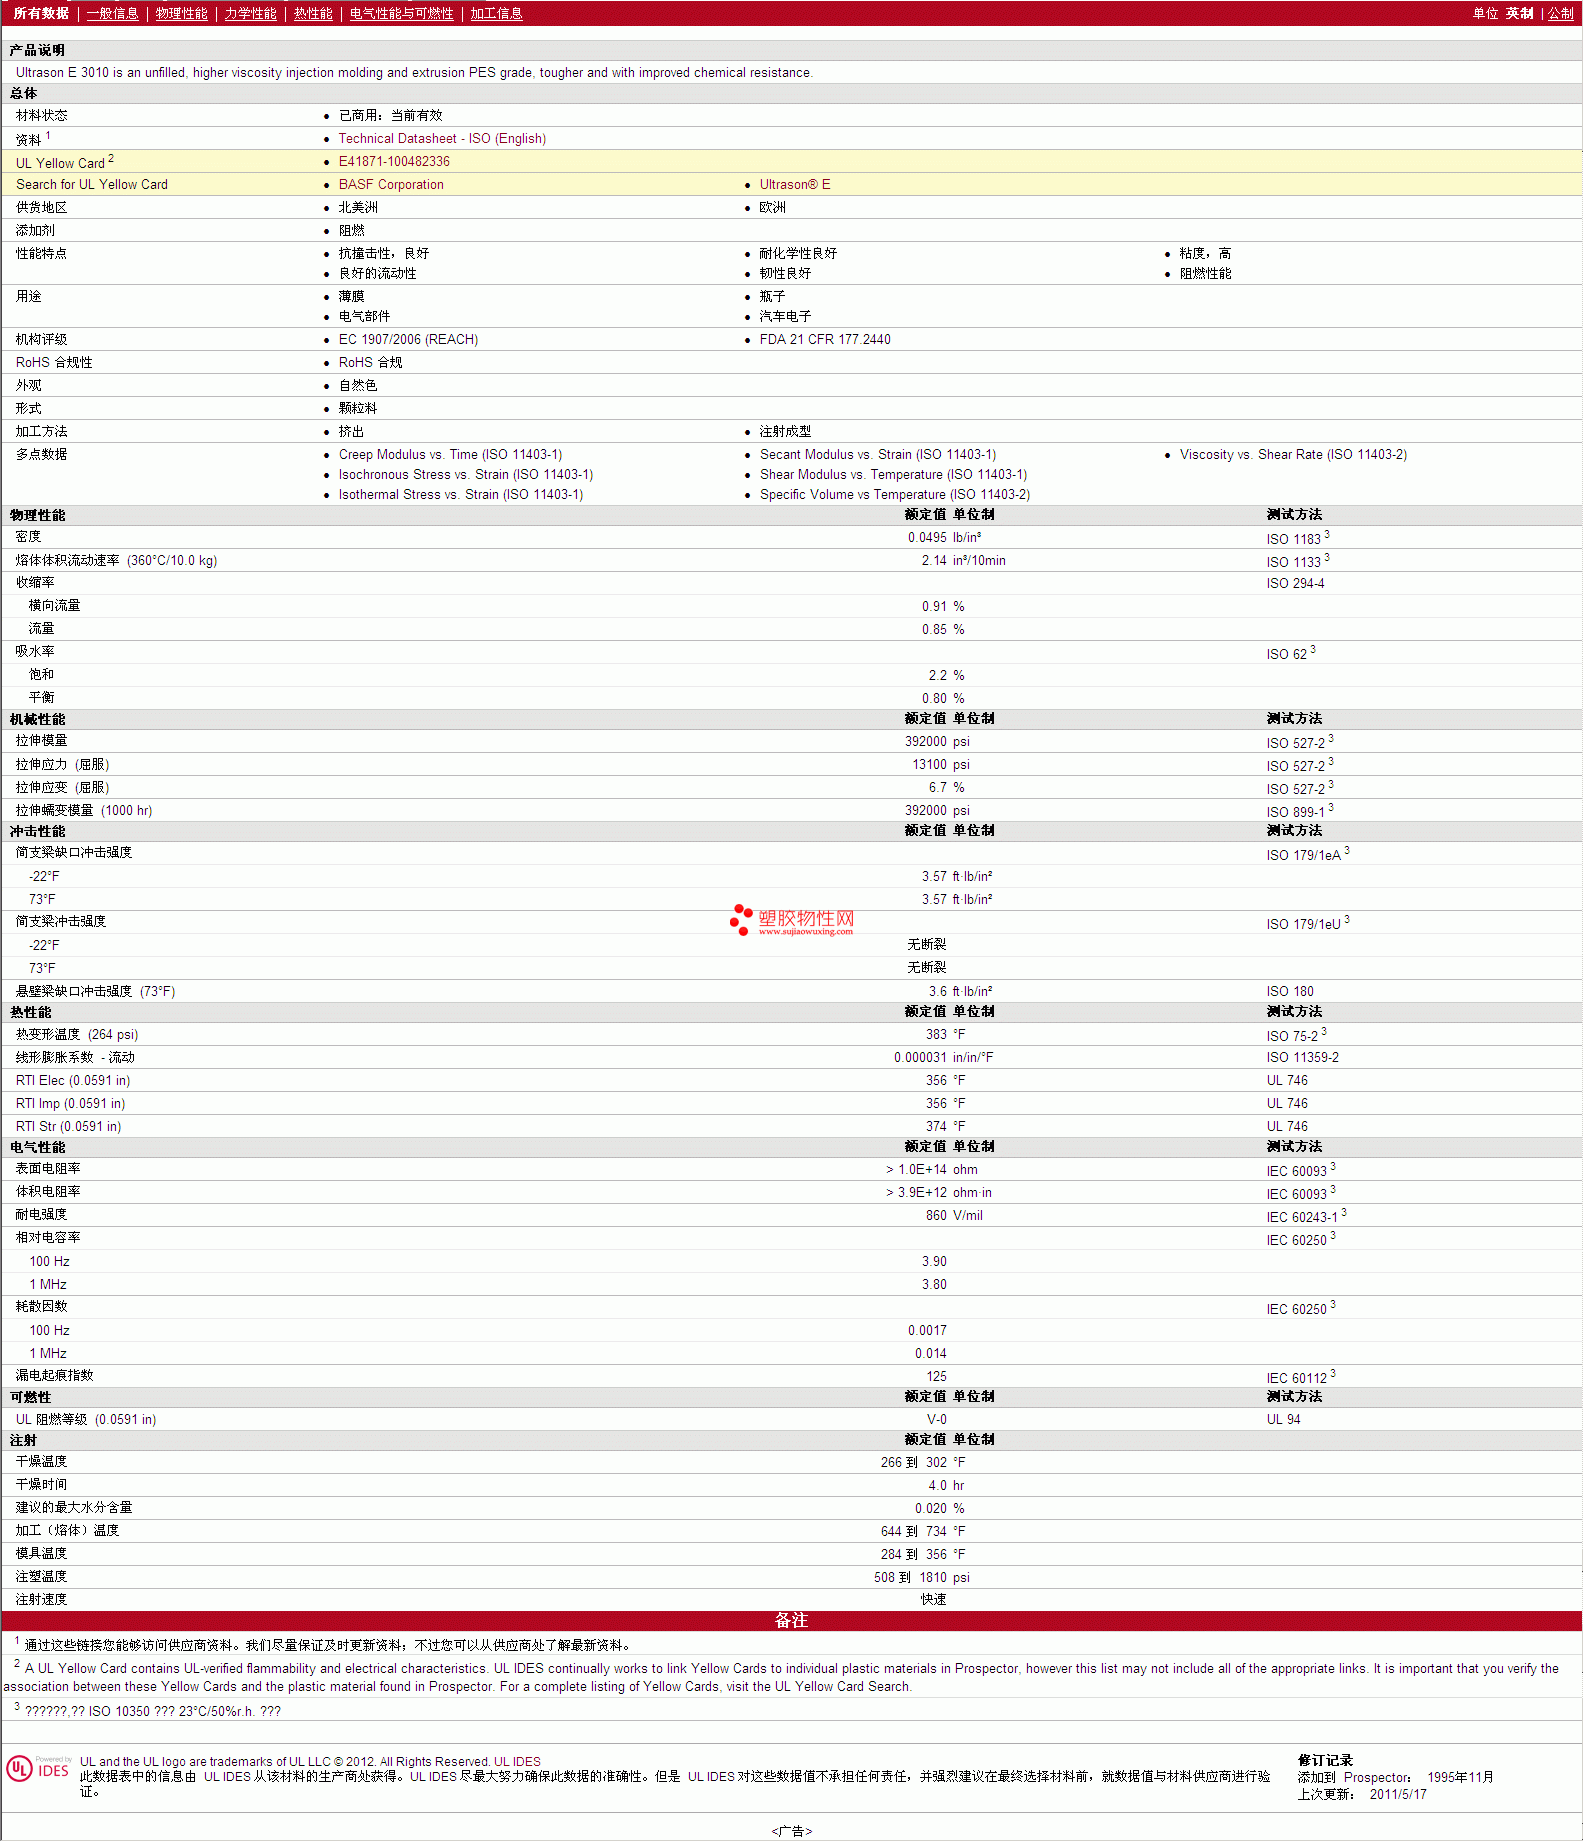Click the 修订记录 heading
1583x1841 pixels.
(1325, 1760)
